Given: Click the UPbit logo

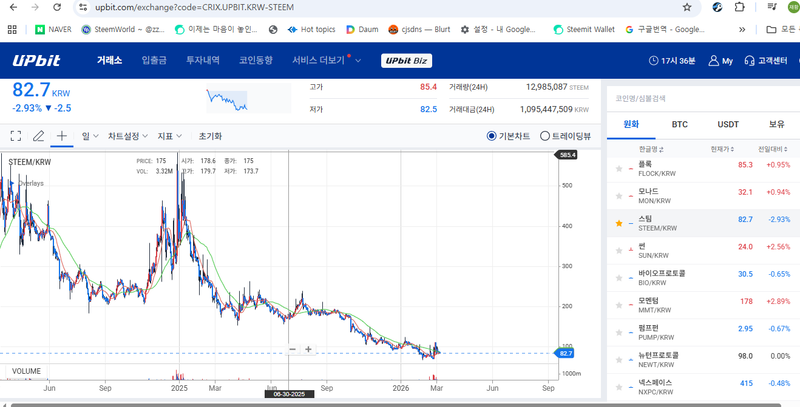Looking at the screenshot, I should click(38, 61).
